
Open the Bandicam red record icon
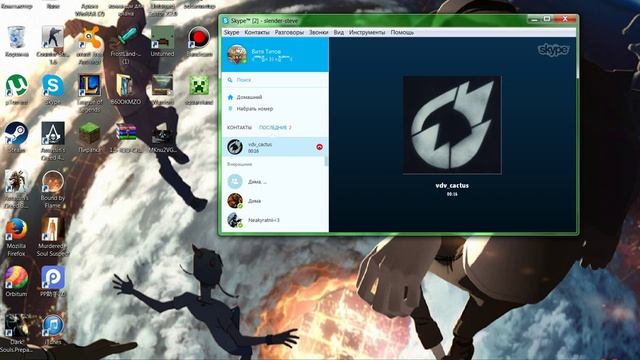pyautogui.click(x=199, y=38)
